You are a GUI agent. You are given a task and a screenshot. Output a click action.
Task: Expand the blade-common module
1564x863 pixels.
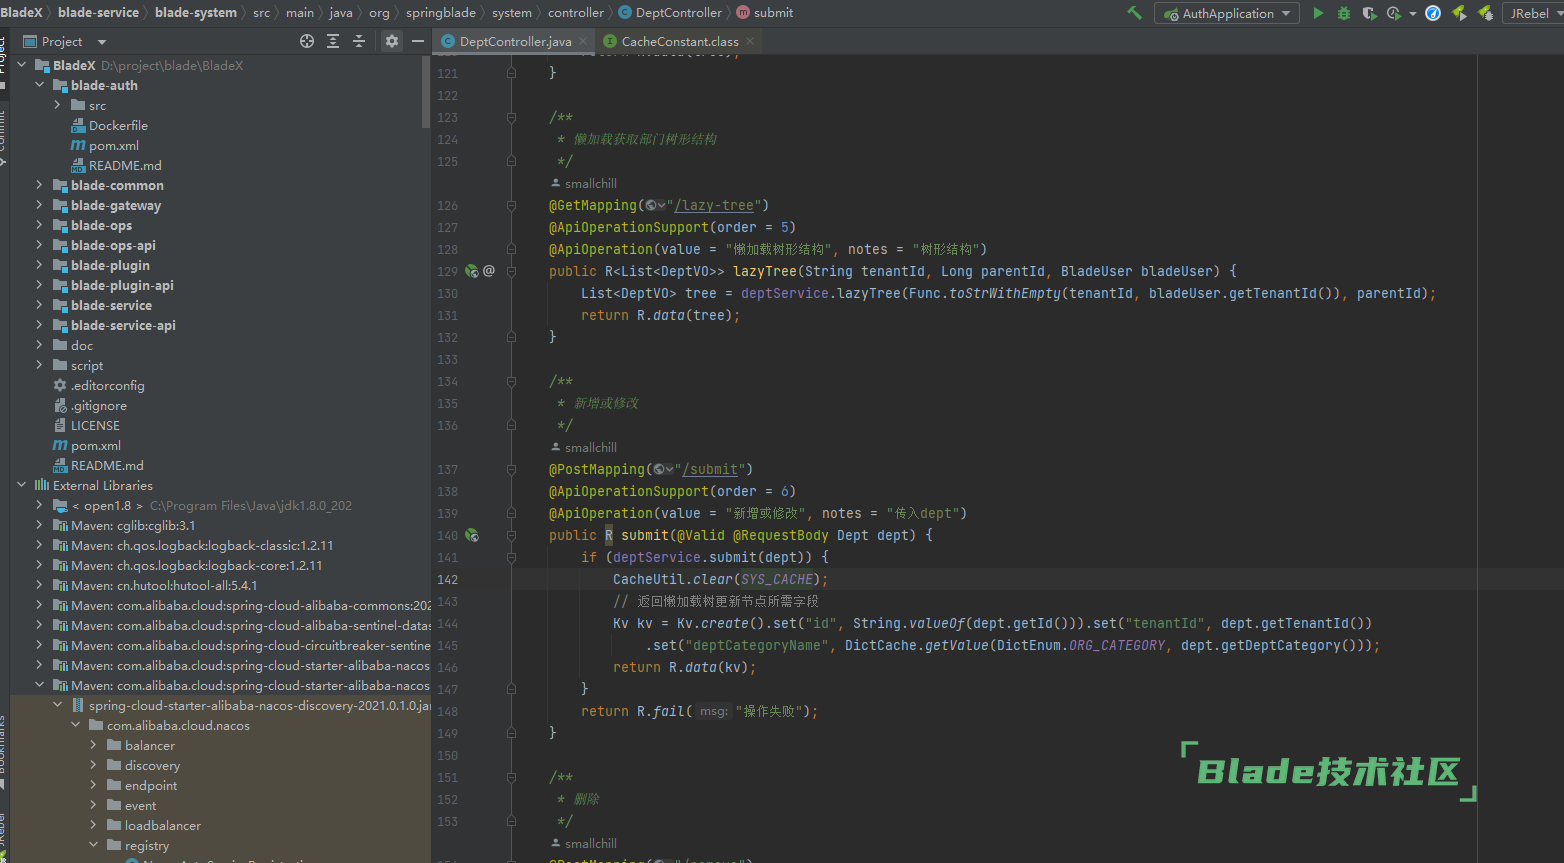pyautogui.click(x=40, y=185)
